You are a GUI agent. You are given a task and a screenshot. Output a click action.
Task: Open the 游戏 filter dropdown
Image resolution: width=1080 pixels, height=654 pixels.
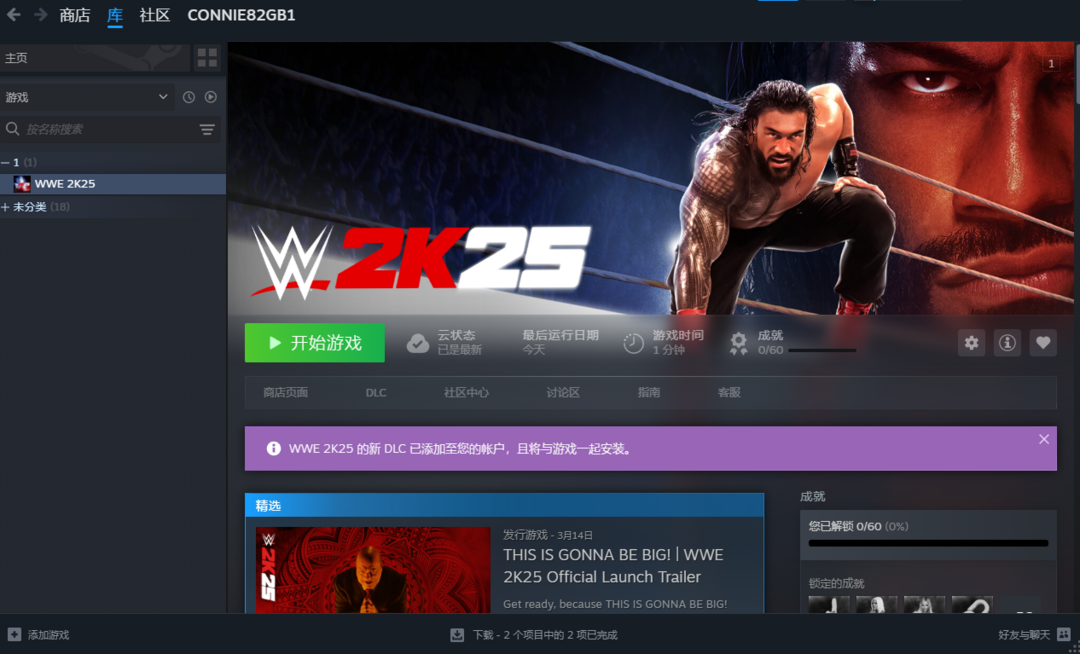pyautogui.click(x=87, y=97)
